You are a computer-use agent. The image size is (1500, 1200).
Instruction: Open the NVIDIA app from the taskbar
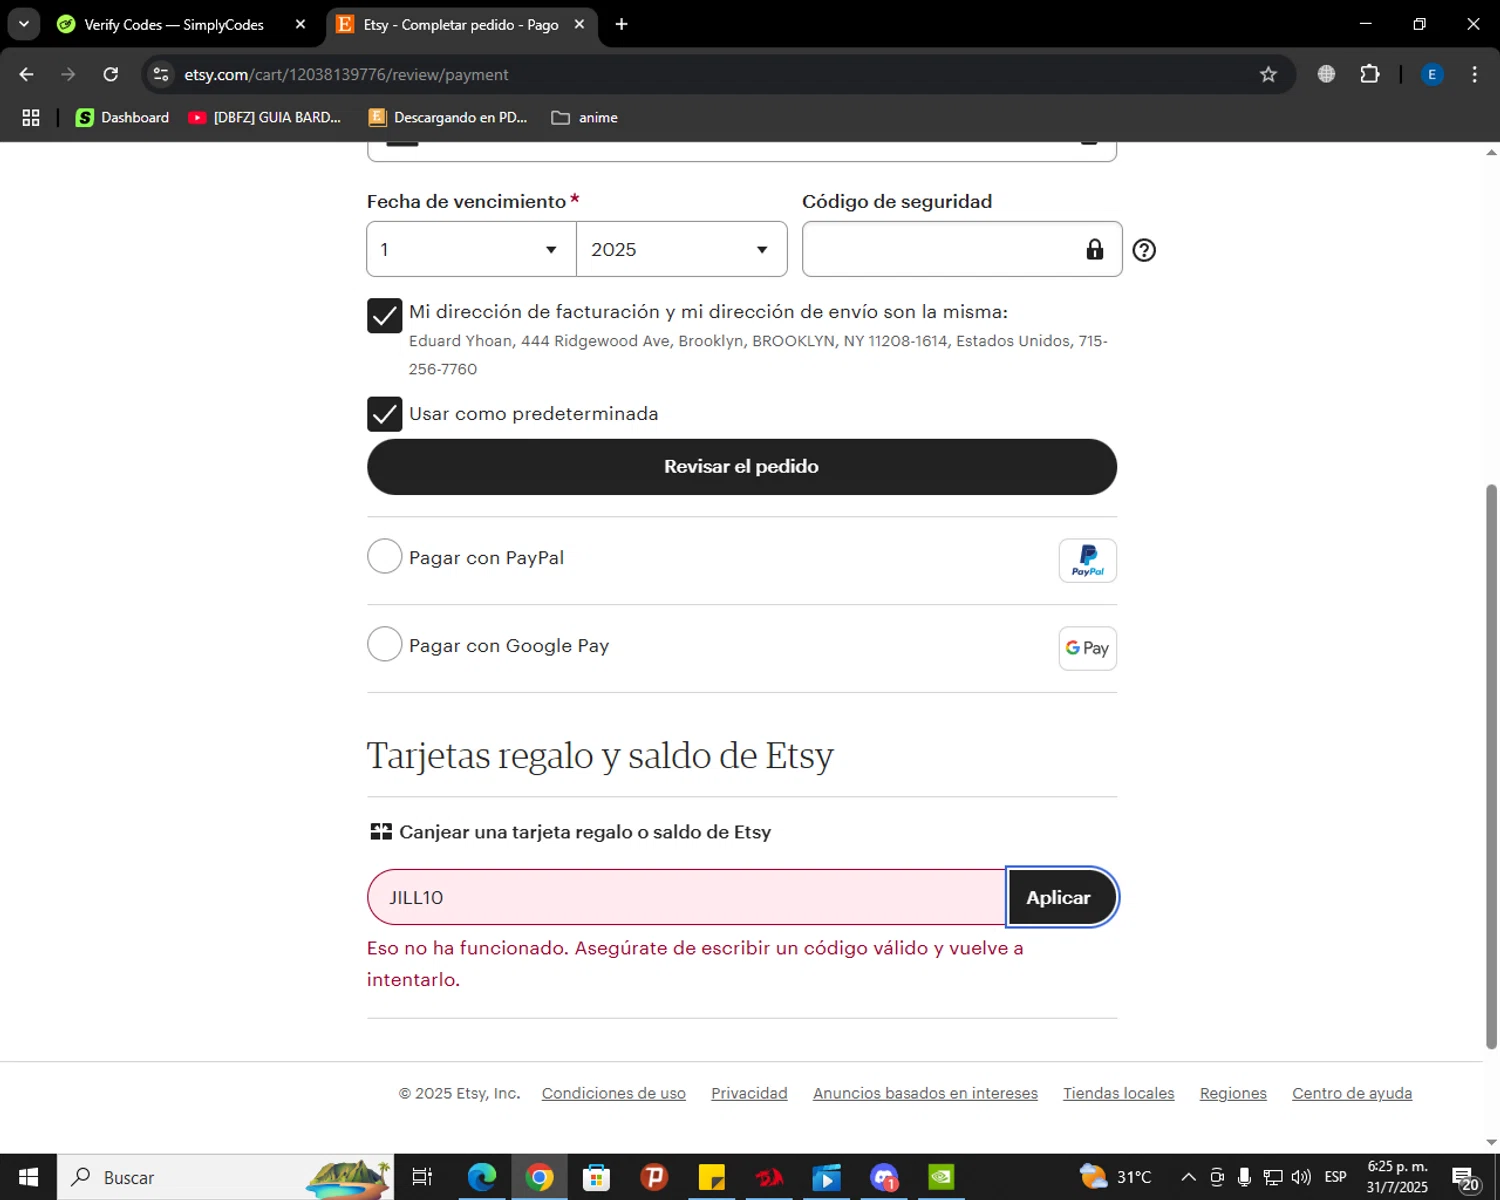coord(941,1177)
